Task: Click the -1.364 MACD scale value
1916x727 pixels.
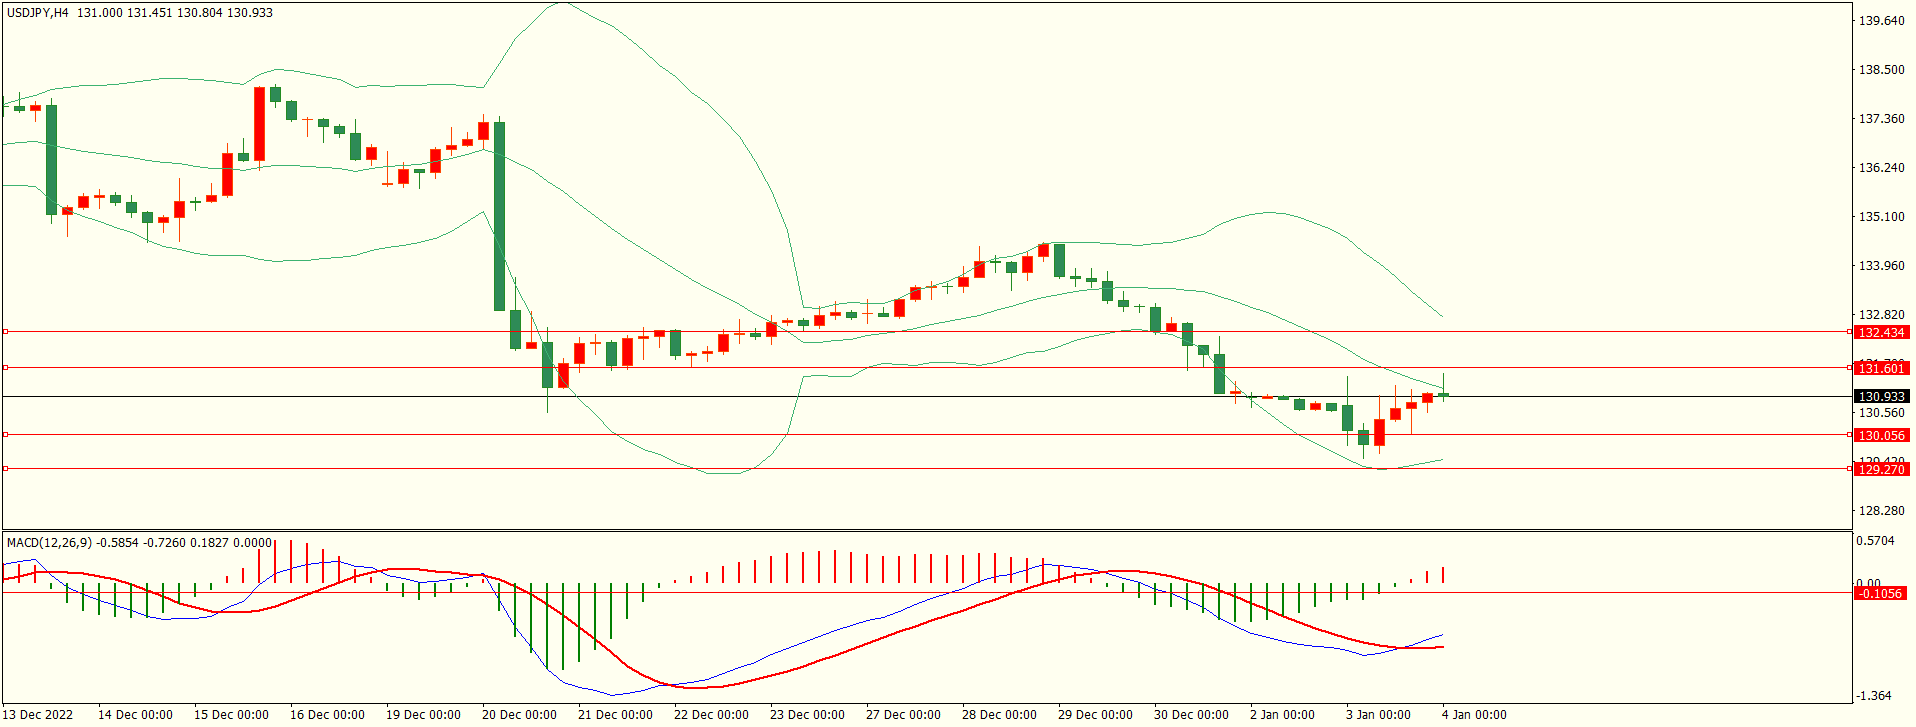Action: tap(1874, 696)
